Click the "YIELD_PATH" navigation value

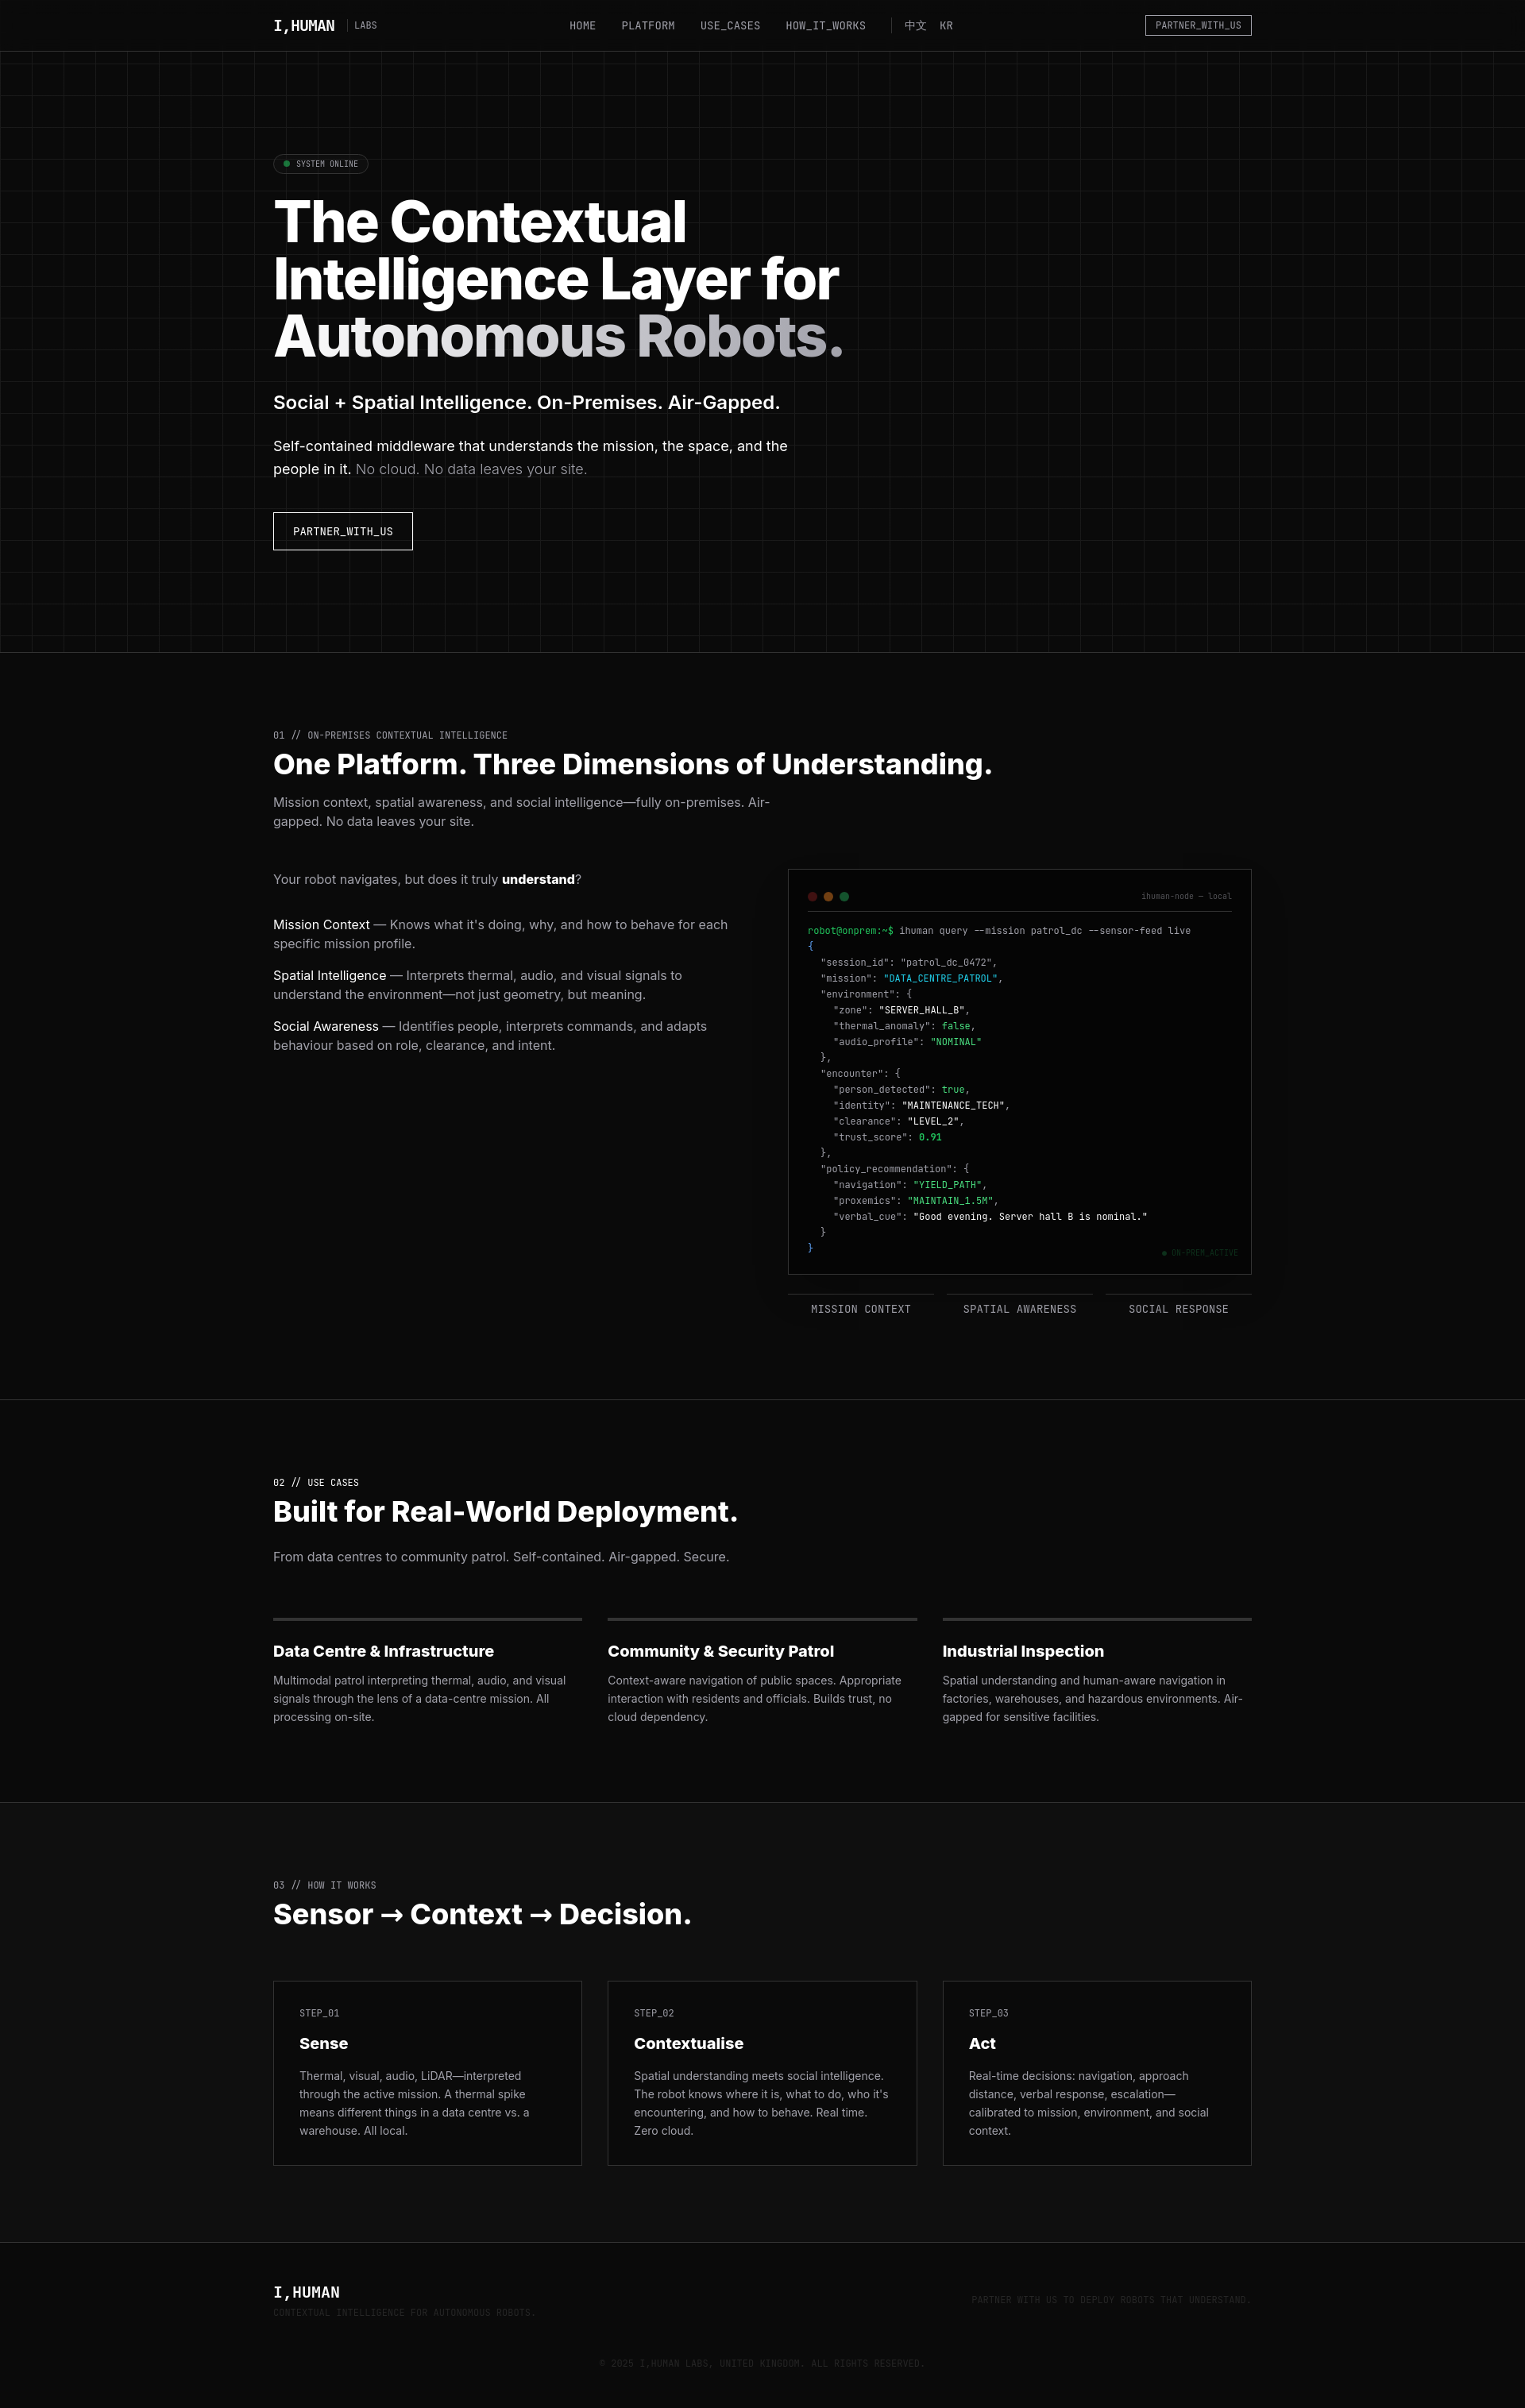click(x=947, y=1185)
